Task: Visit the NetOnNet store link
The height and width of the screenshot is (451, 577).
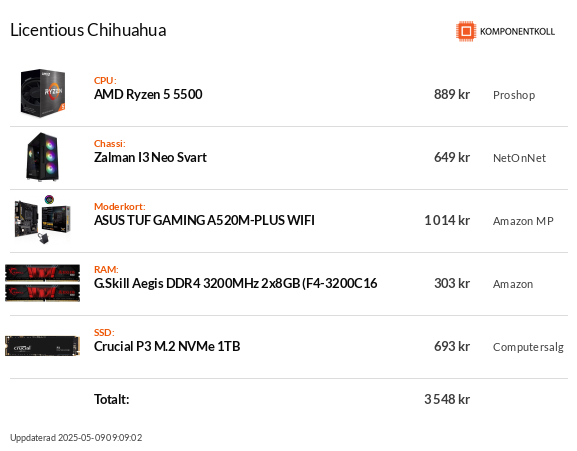Action: coord(519,158)
